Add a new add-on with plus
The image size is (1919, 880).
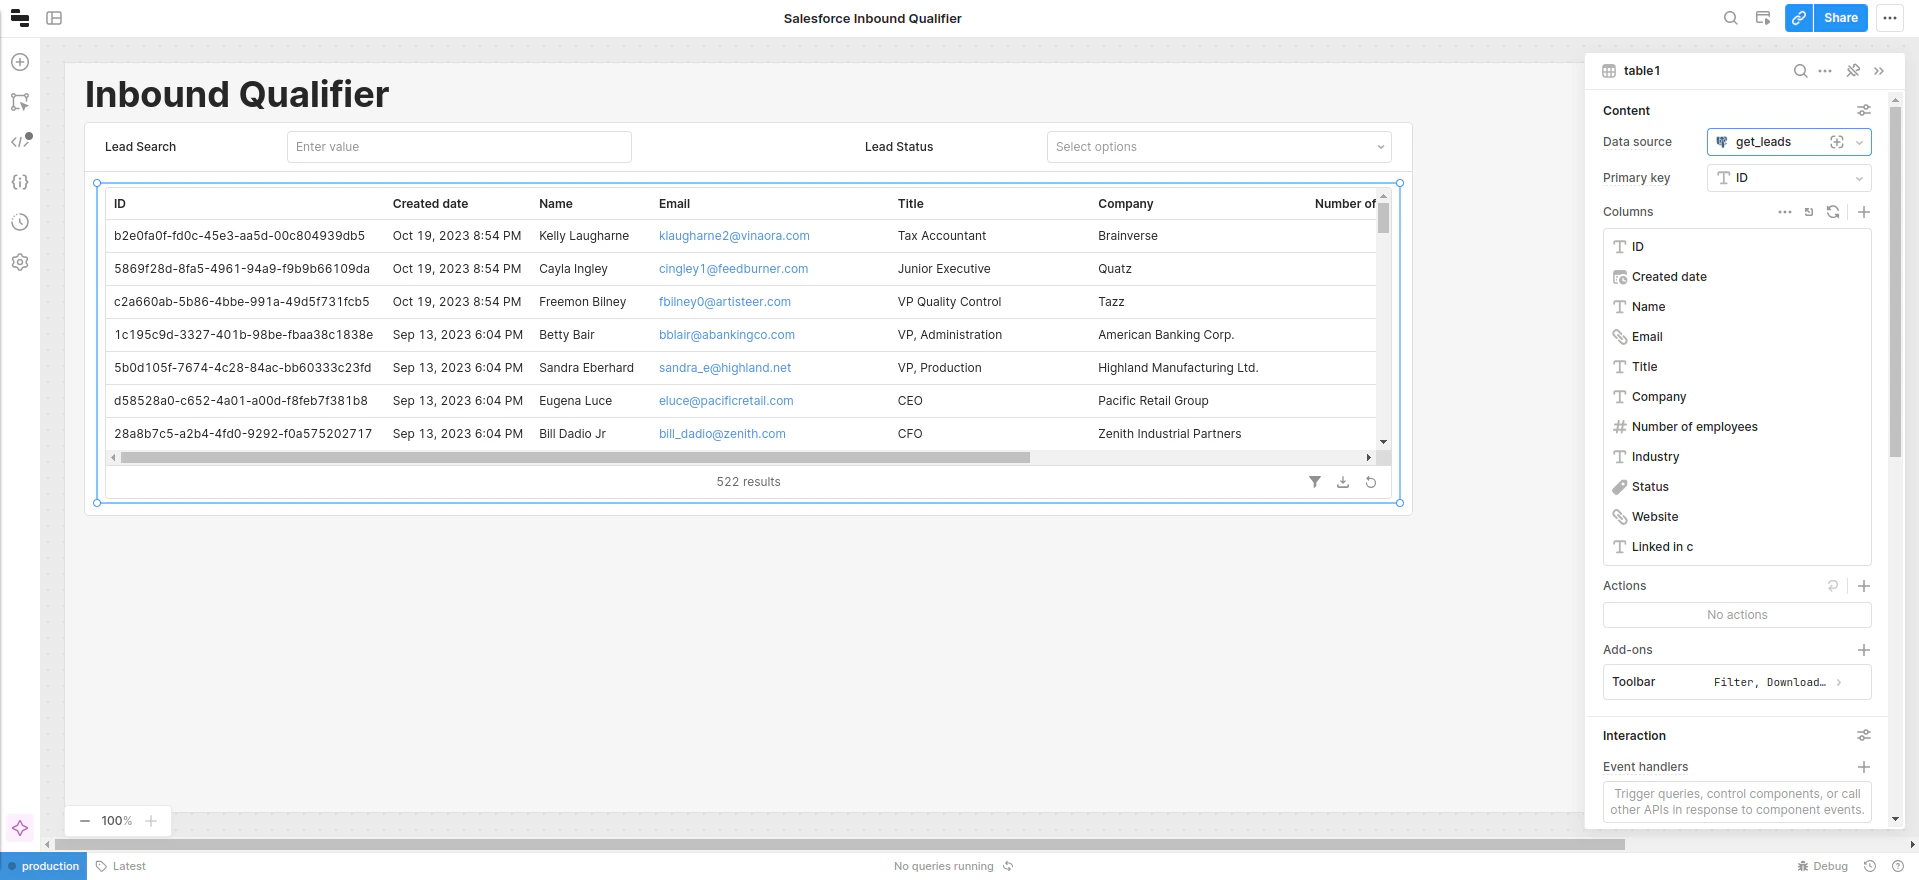[x=1864, y=650]
